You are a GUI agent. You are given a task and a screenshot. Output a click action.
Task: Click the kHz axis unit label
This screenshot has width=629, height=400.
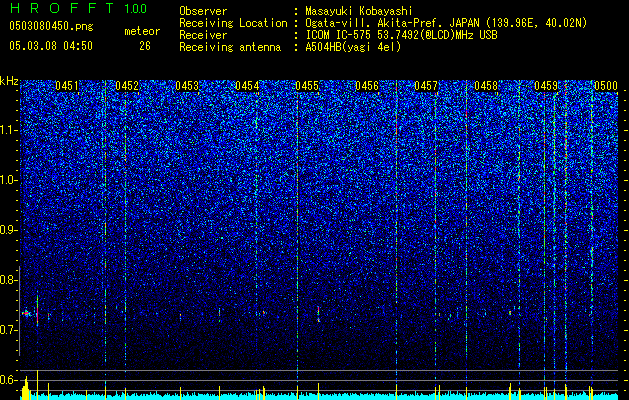pyautogui.click(x=9, y=81)
